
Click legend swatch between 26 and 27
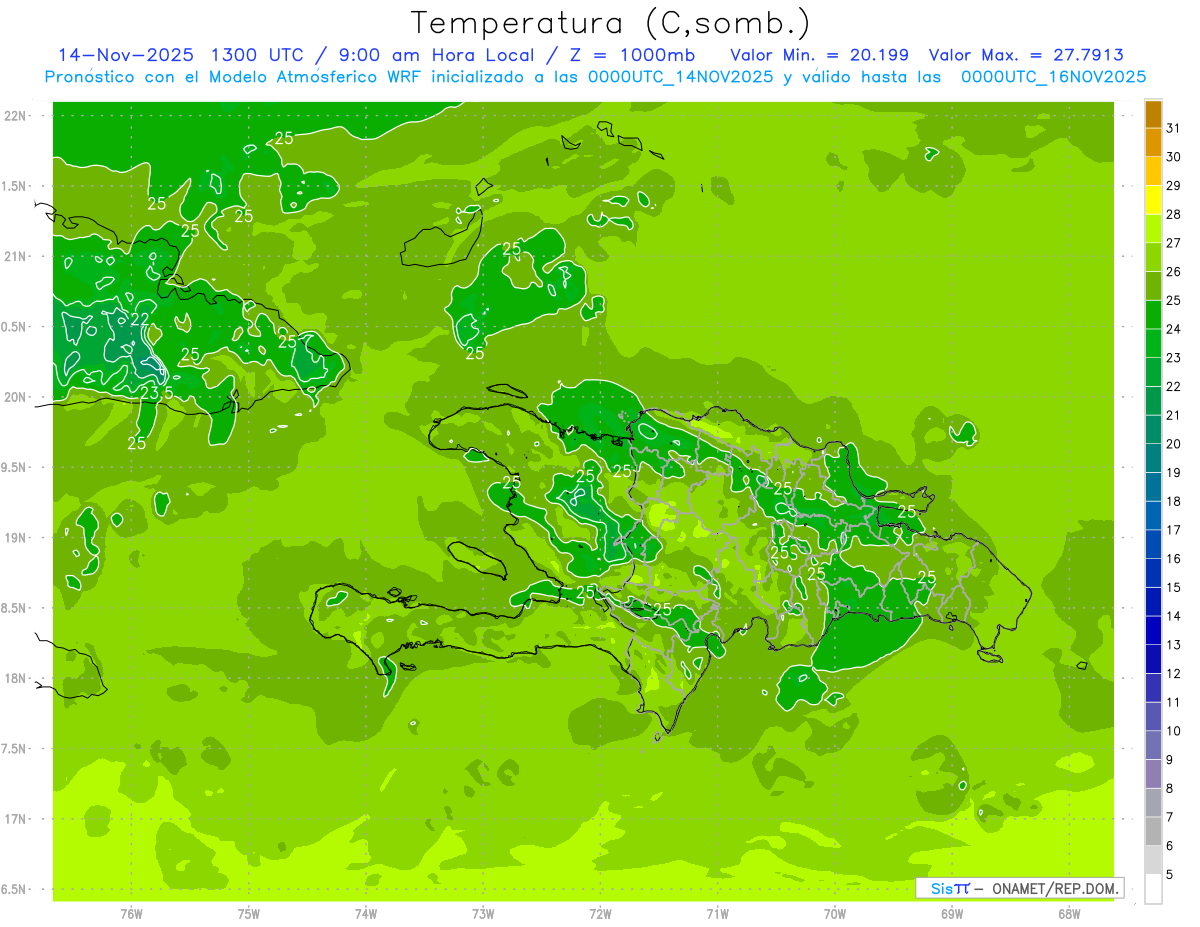click(1153, 258)
